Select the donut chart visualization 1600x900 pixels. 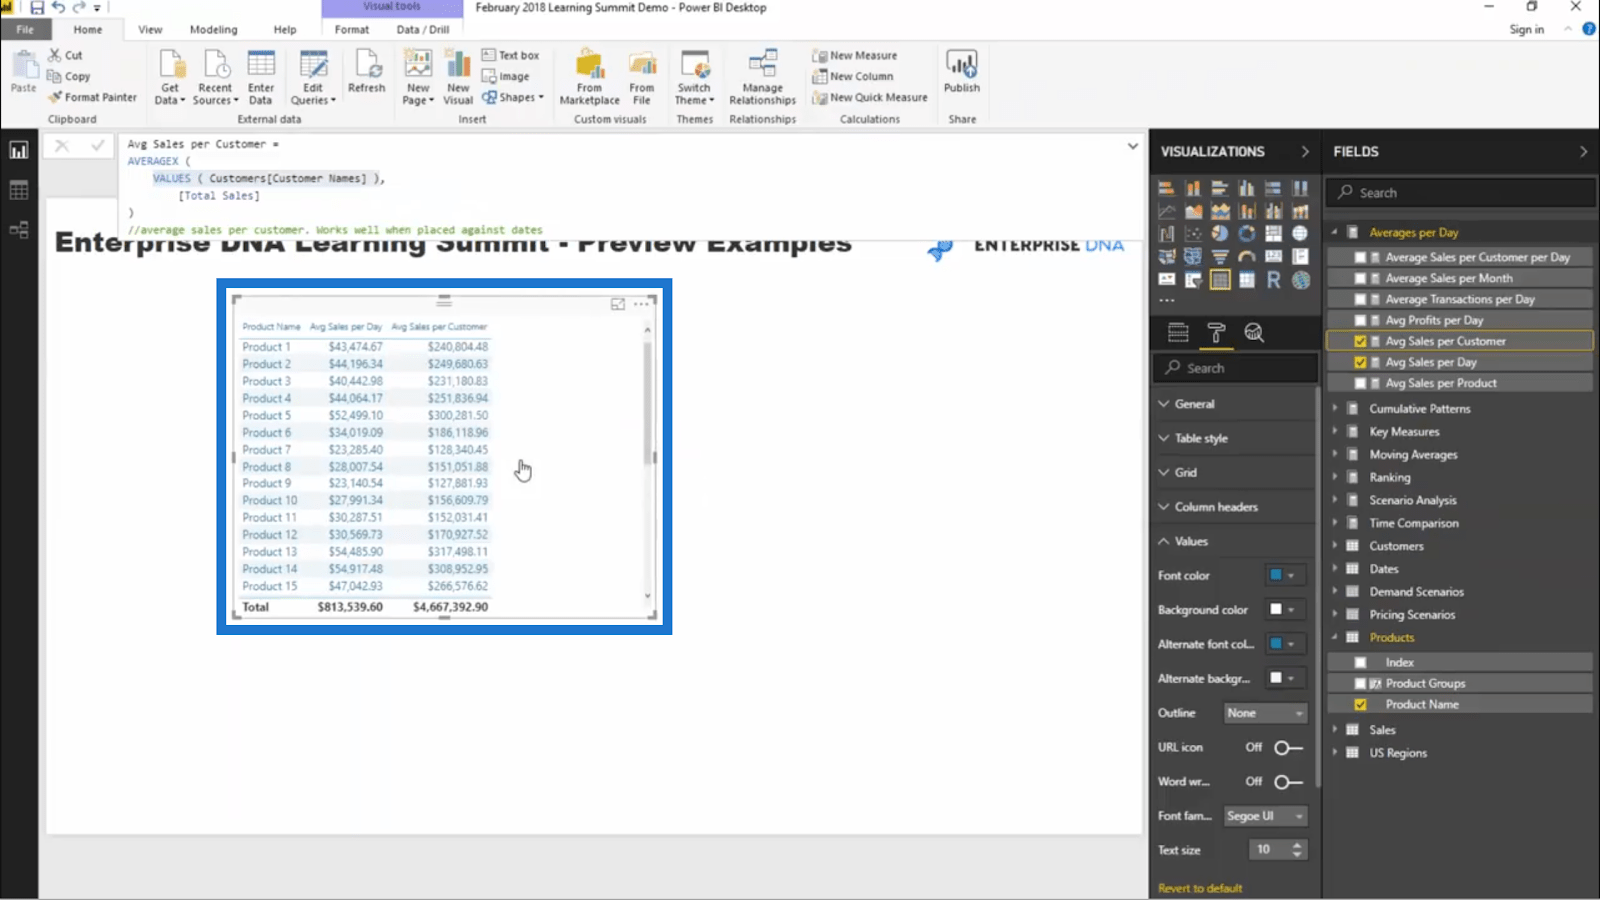coord(1247,233)
